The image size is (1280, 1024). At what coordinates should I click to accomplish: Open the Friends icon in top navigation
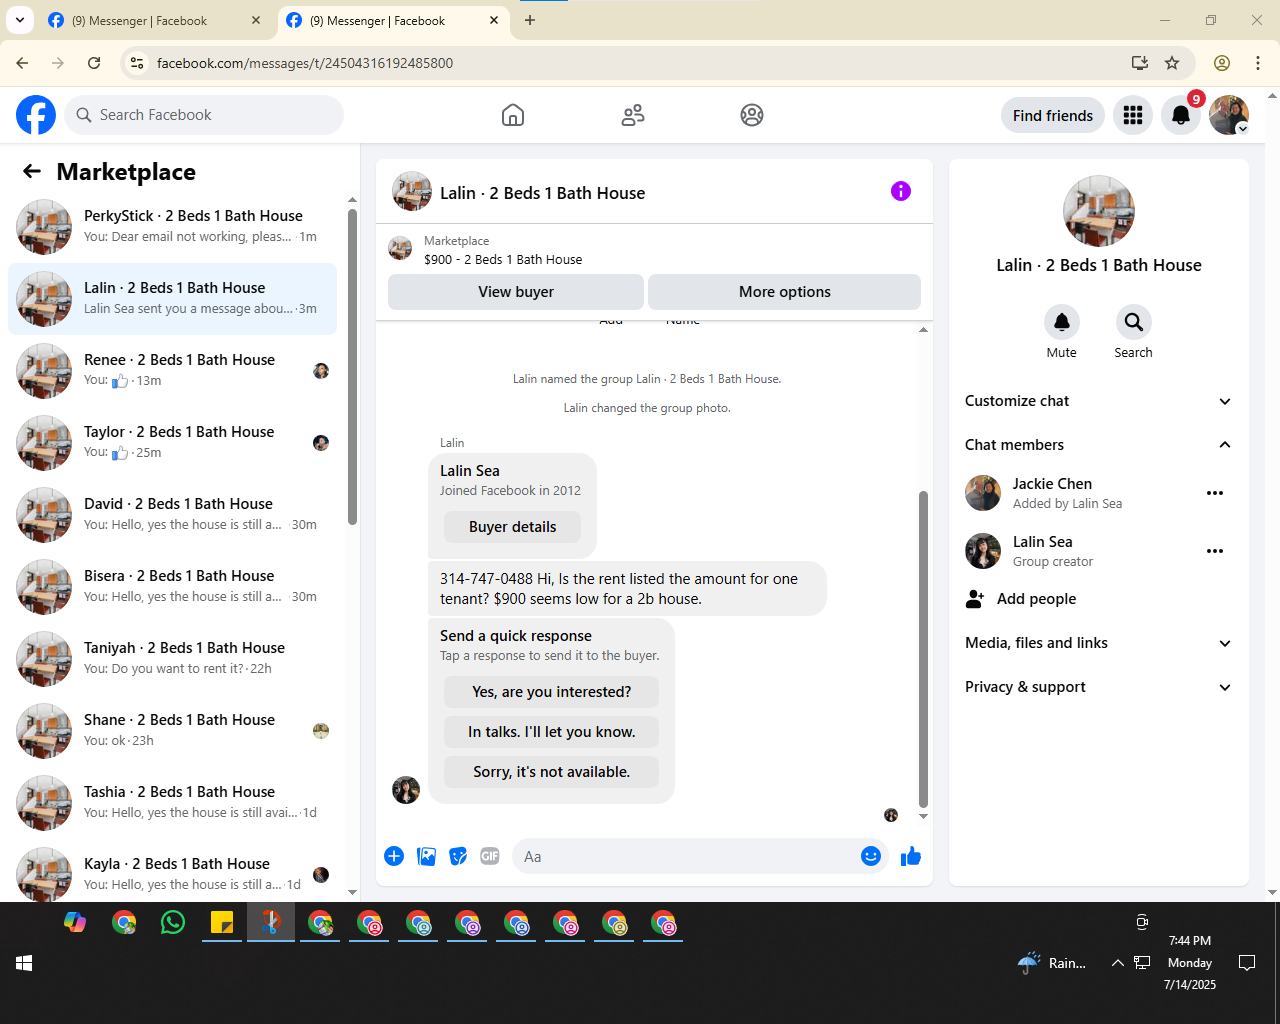(x=633, y=115)
